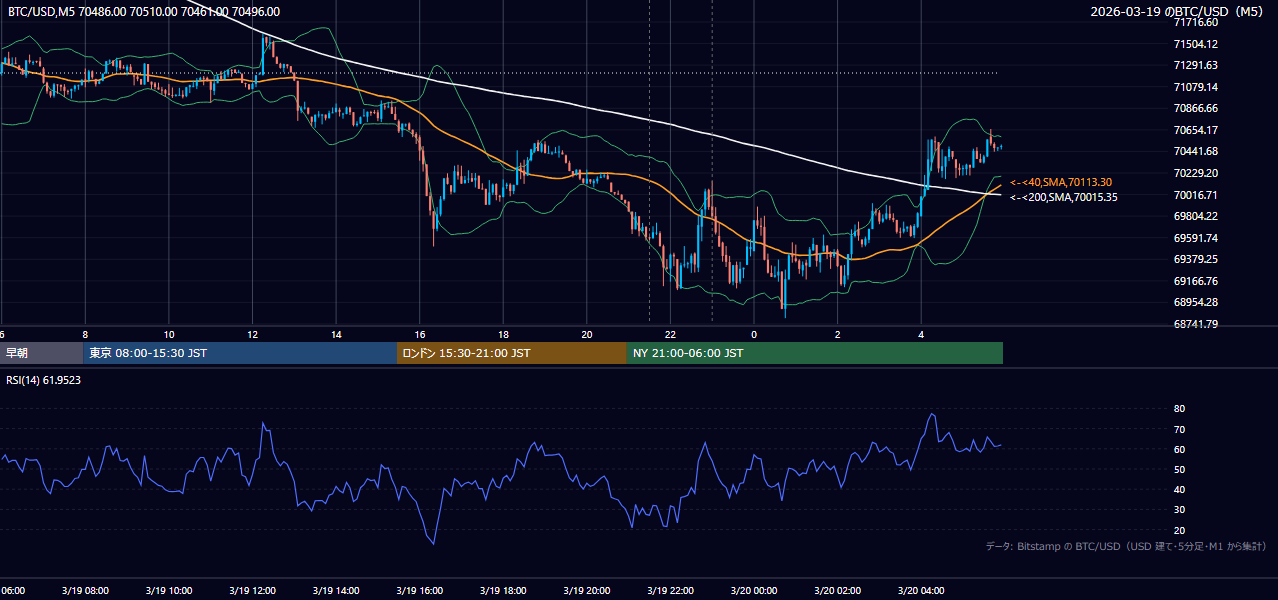The image size is (1278, 600).
Task: Click the BTC/USD,M5 OHLC header text
Action: click(144, 12)
